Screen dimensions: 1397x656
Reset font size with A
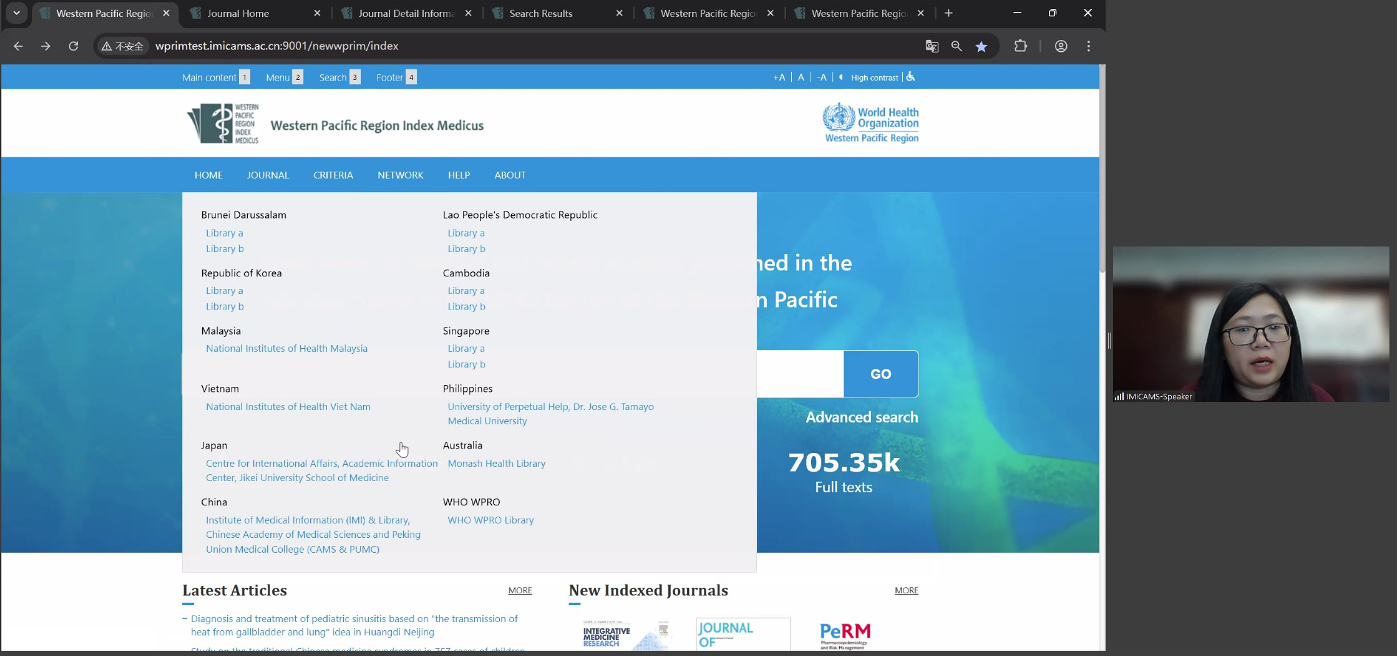801,77
